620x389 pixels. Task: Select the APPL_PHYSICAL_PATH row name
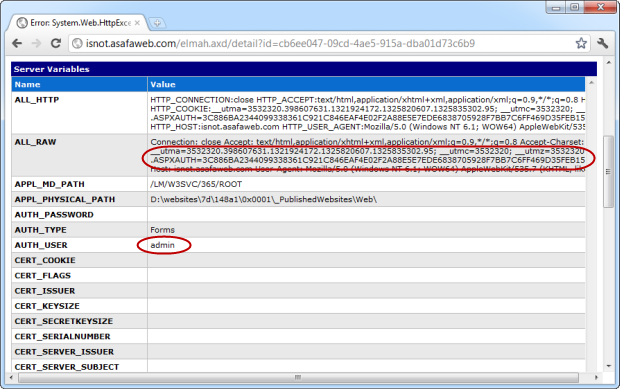click(65, 199)
